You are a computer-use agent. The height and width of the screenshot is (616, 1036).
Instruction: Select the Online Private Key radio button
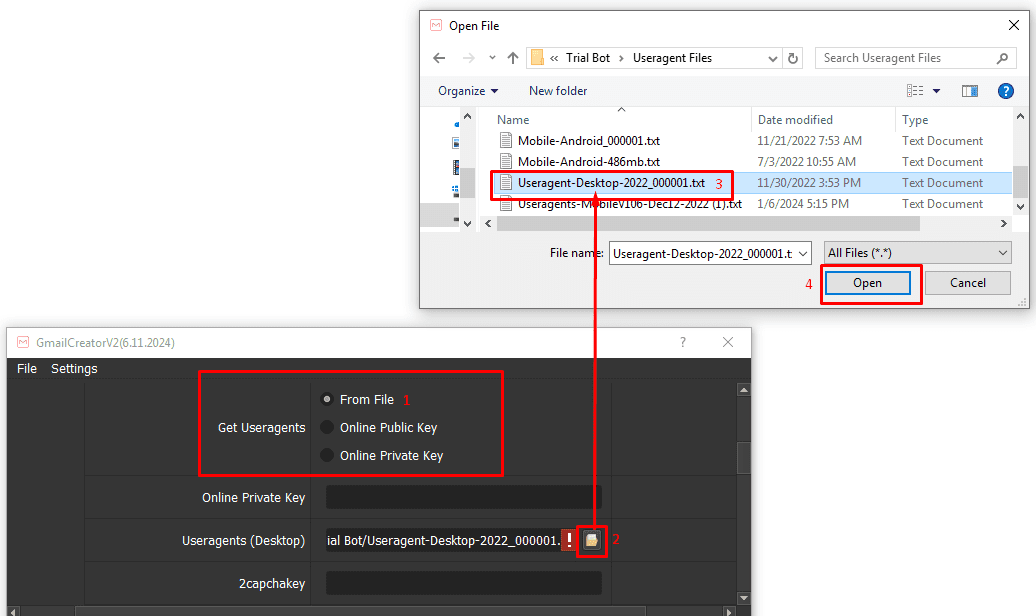[x=326, y=455]
